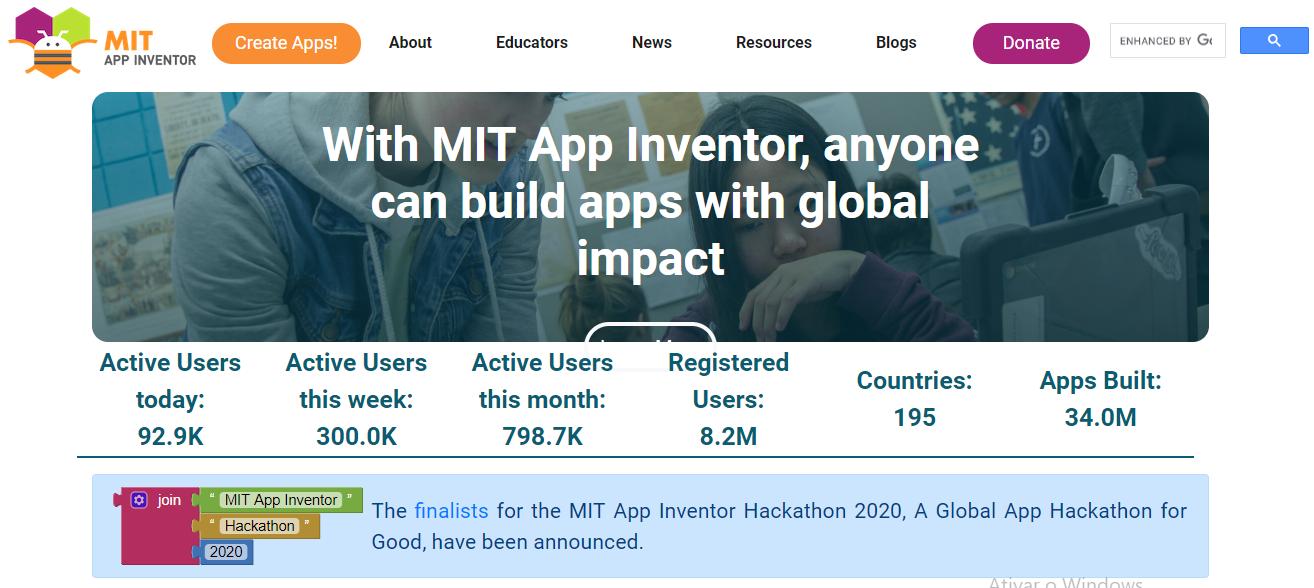Click the 34.0M apps built figure
Screen dimensions: 1314x588
(x=1101, y=417)
